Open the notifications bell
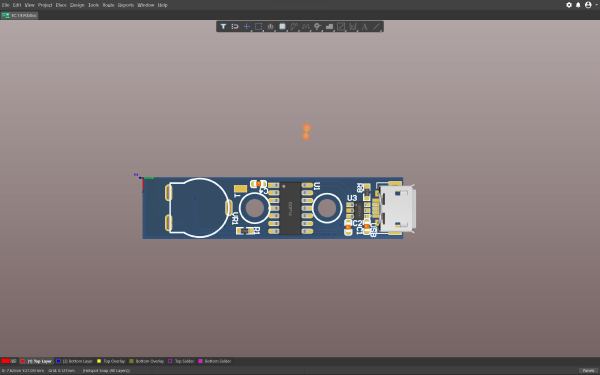Image resolution: width=600 pixels, height=375 pixels. pos(578,5)
